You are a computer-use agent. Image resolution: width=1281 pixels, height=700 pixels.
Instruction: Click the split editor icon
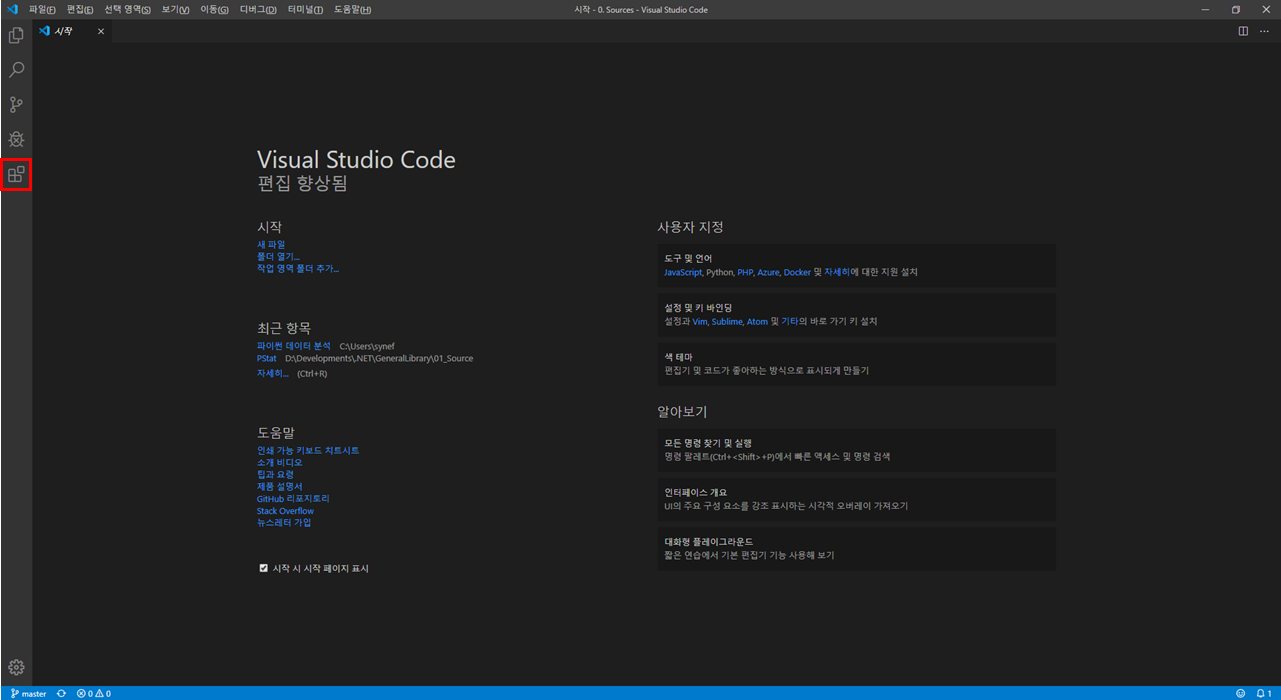1243,31
